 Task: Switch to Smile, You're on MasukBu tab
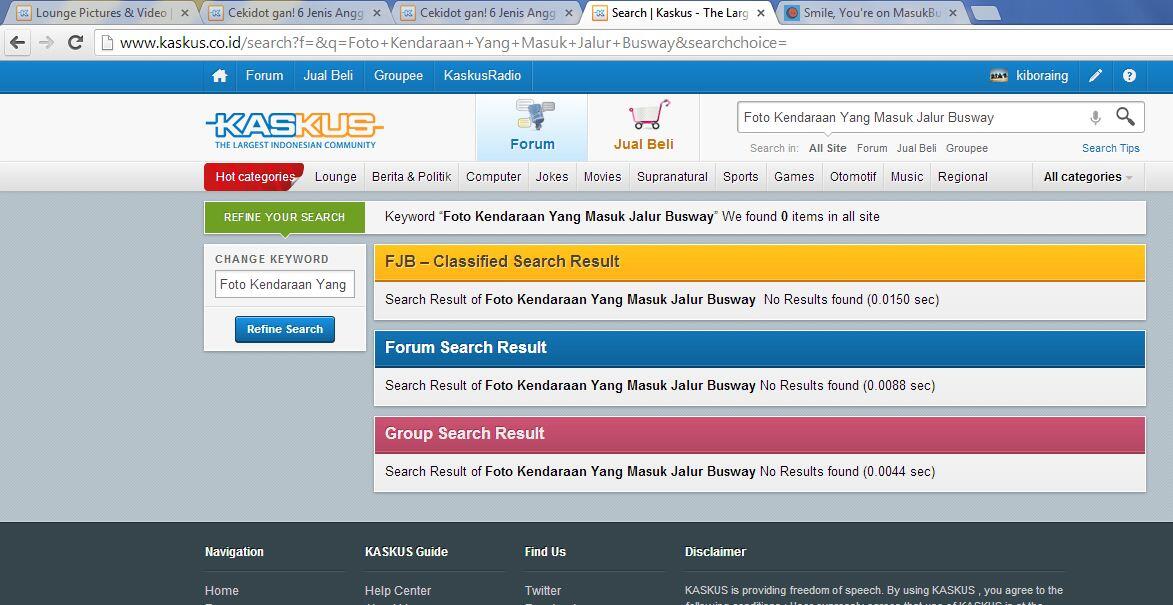tap(871, 13)
